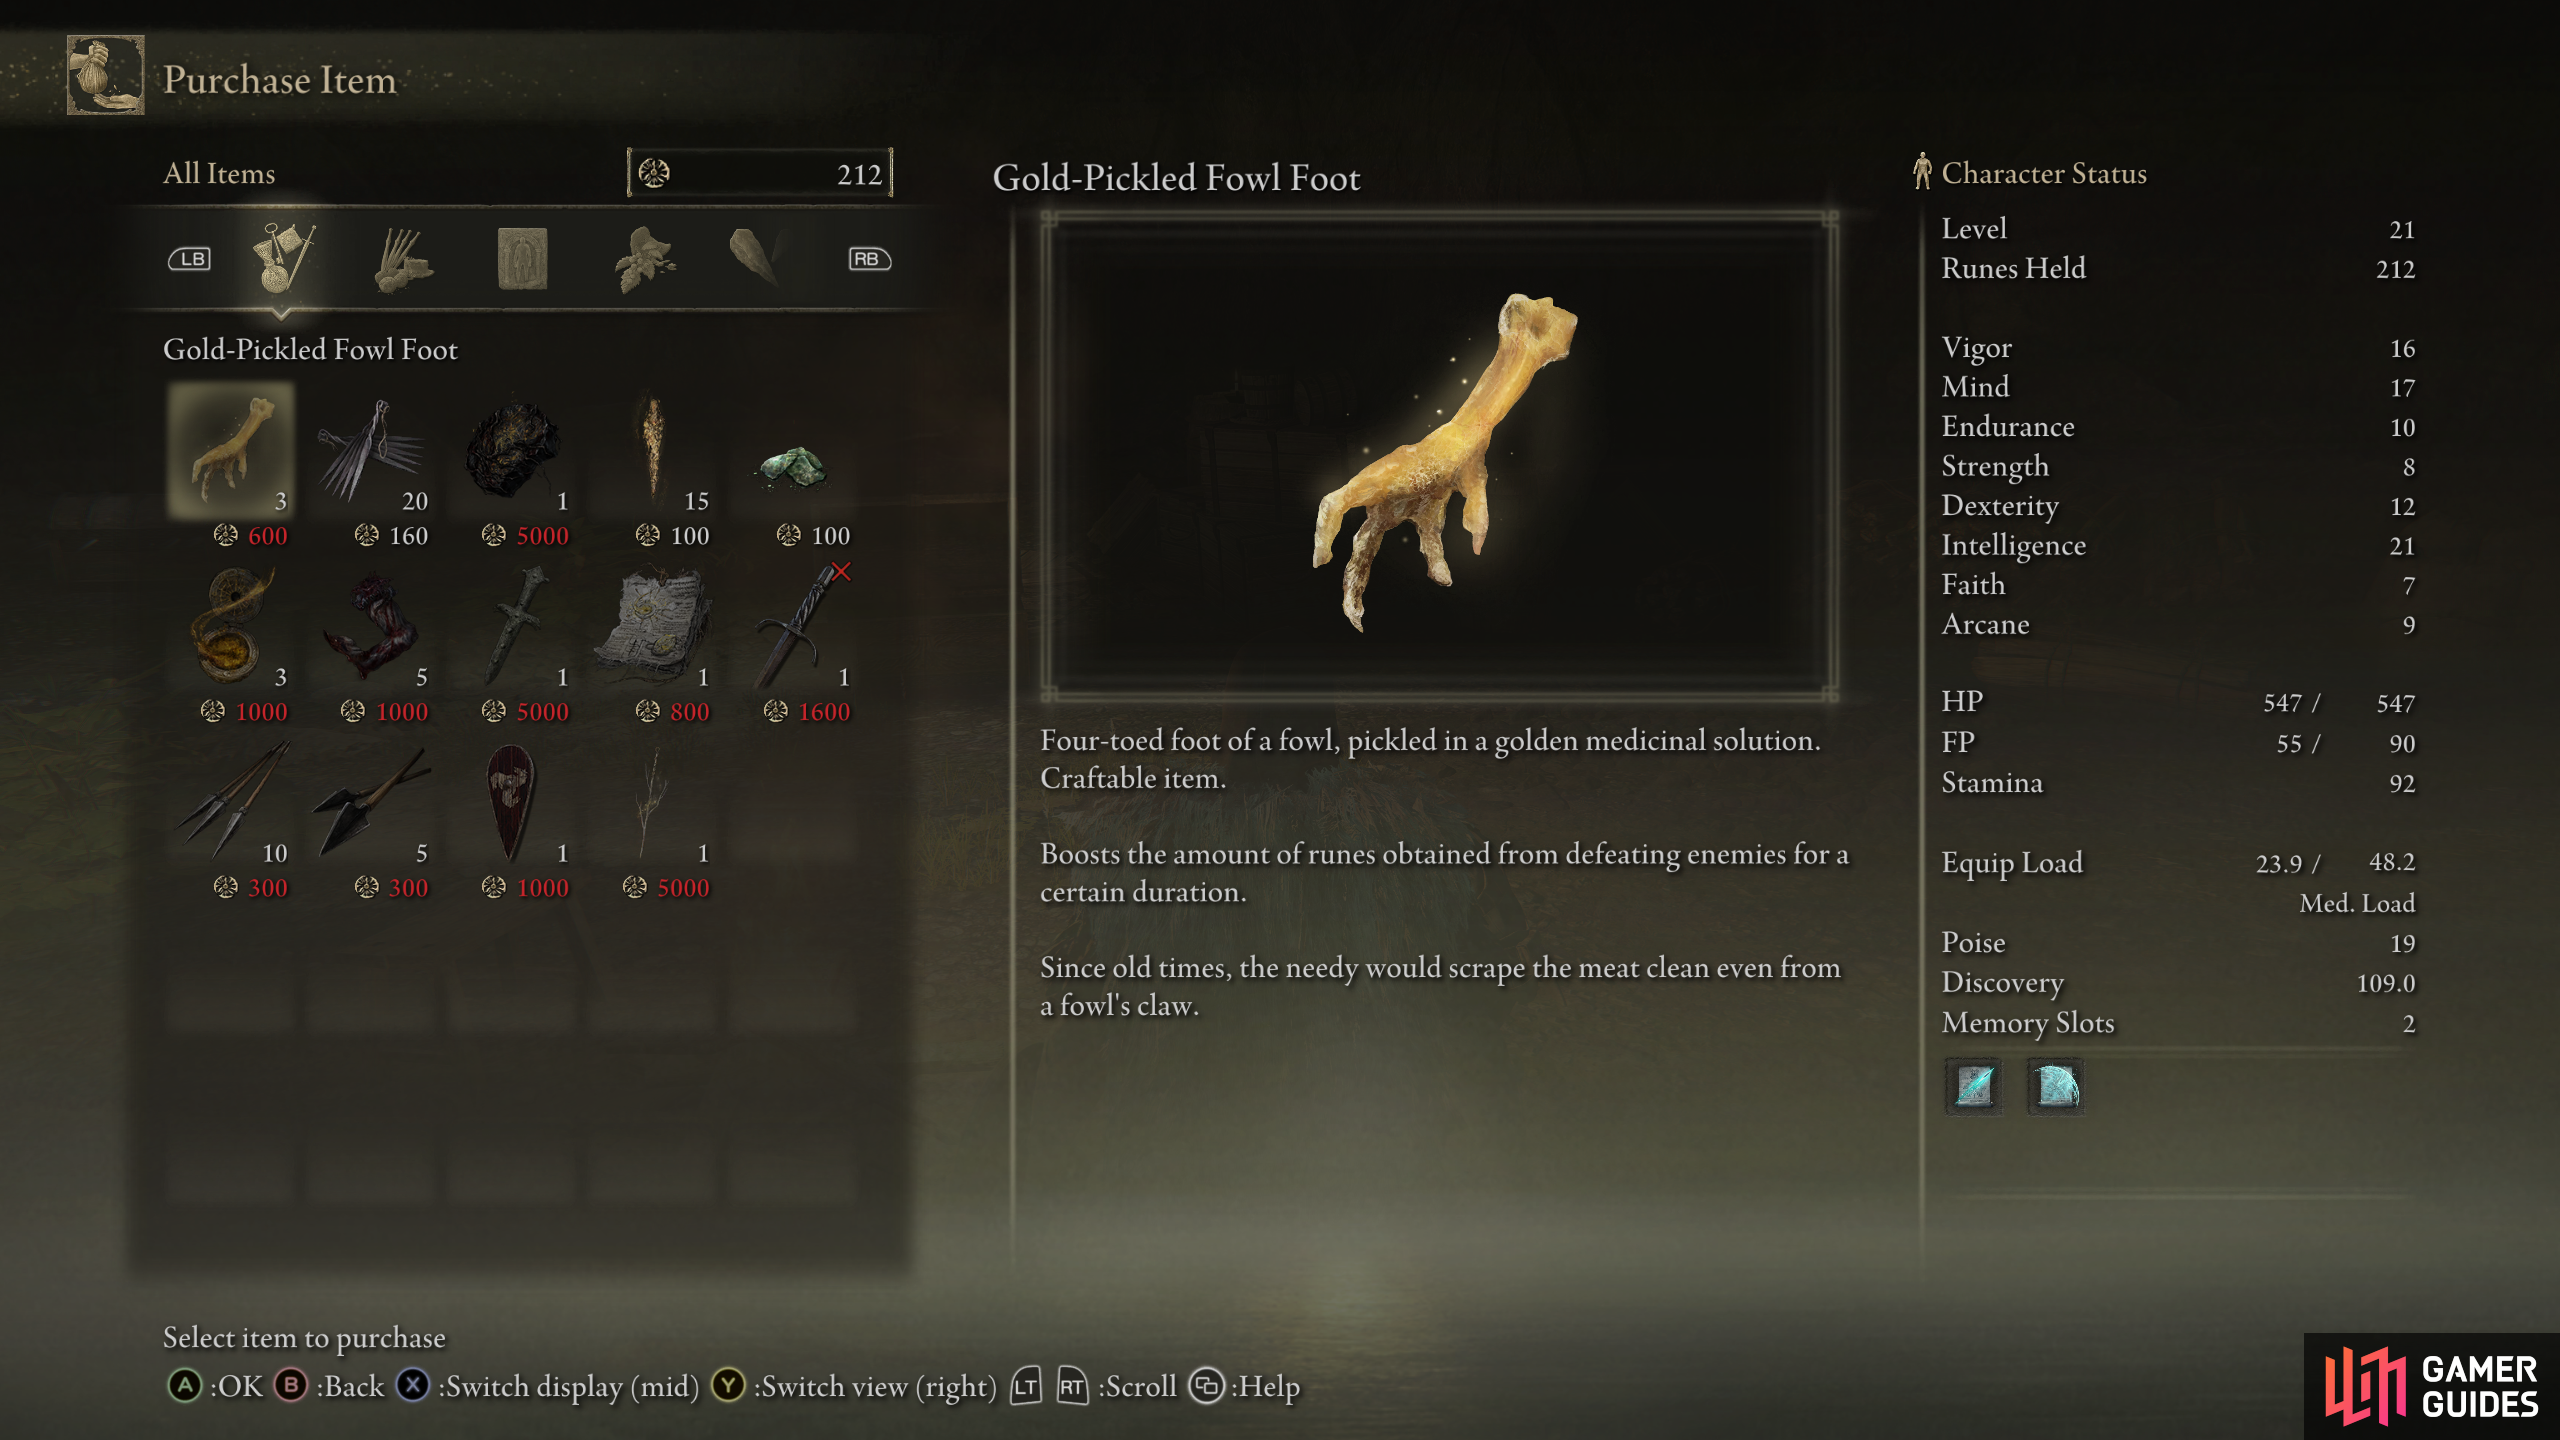Screen dimensions: 2560x1440
Task: Click the X Switch display (mid) prompt
Action: click(x=547, y=1386)
